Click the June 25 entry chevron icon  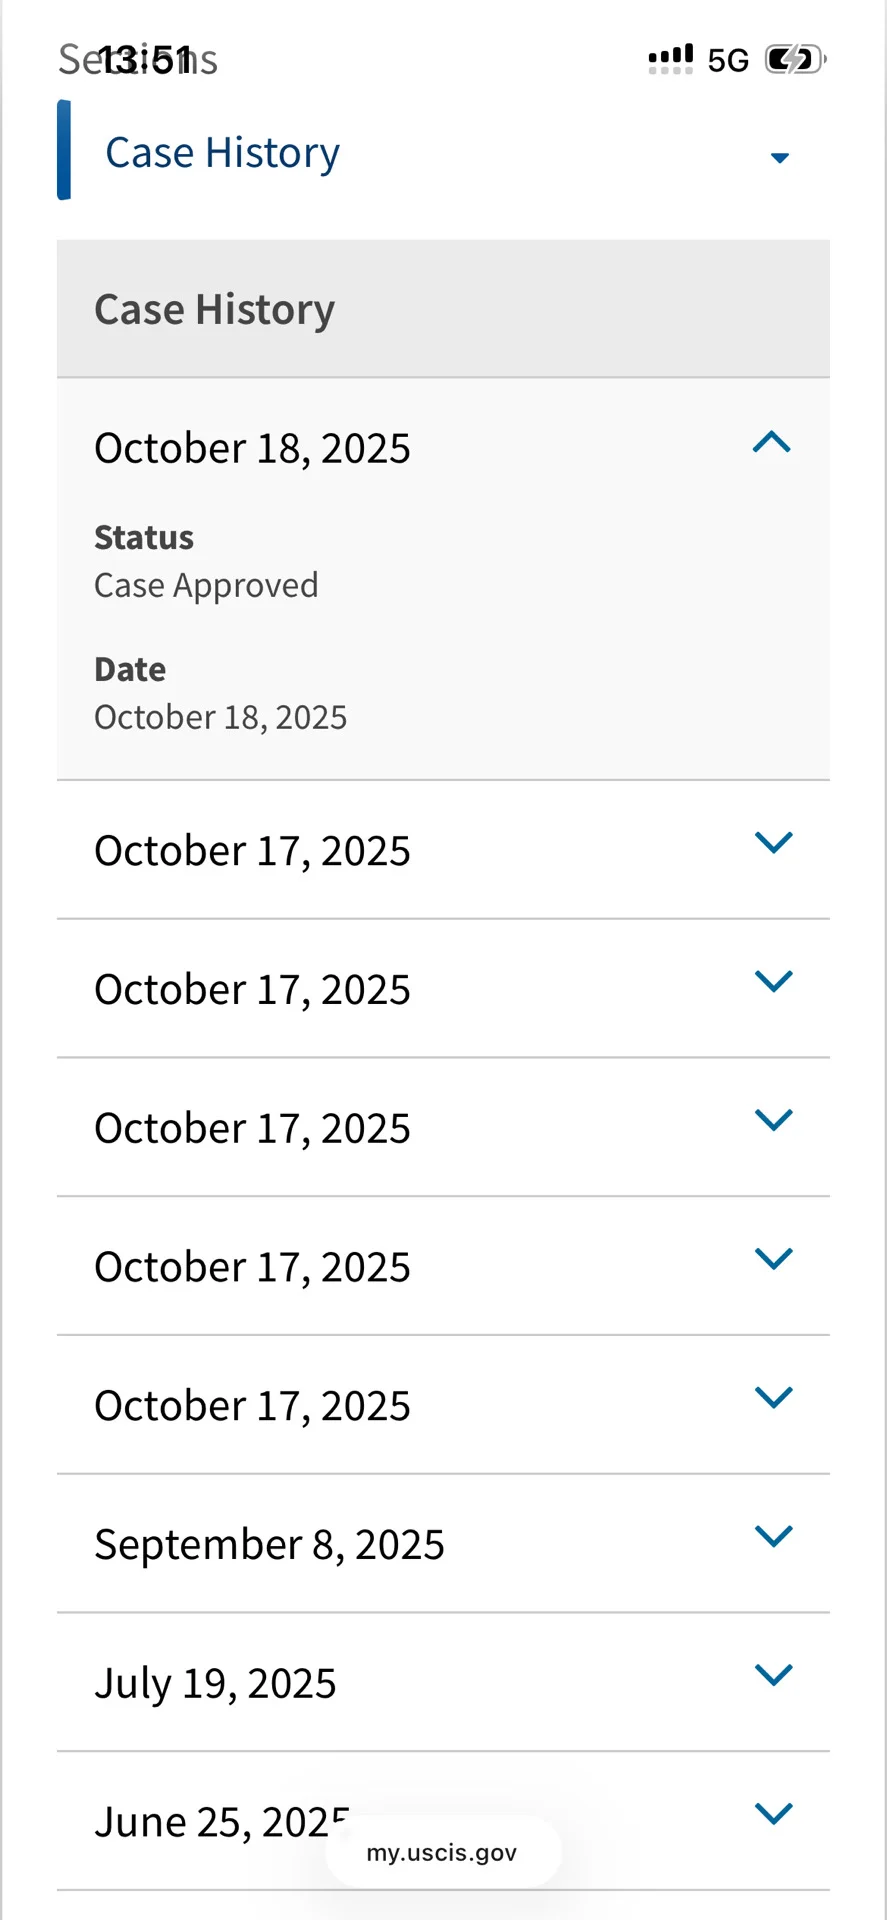click(x=774, y=1813)
